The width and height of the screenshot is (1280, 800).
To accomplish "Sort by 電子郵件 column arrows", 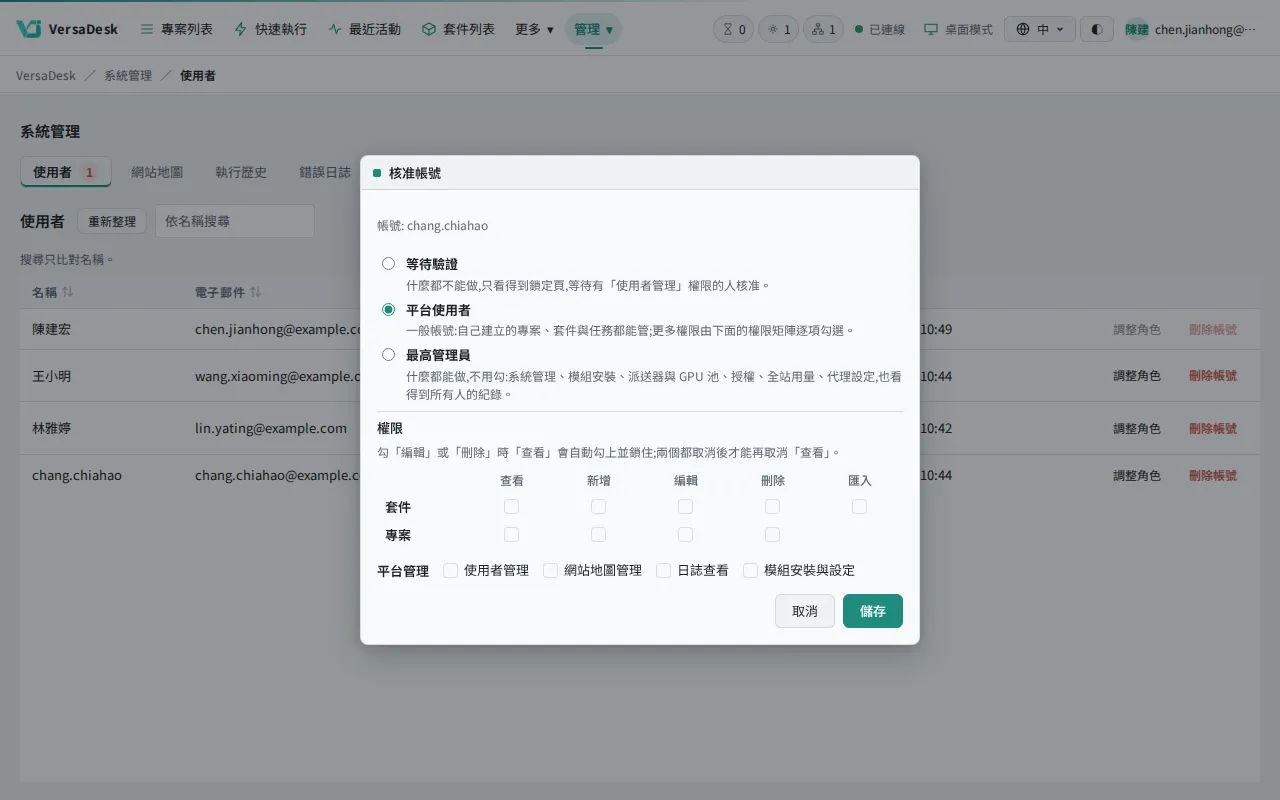I will pos(255,292).
